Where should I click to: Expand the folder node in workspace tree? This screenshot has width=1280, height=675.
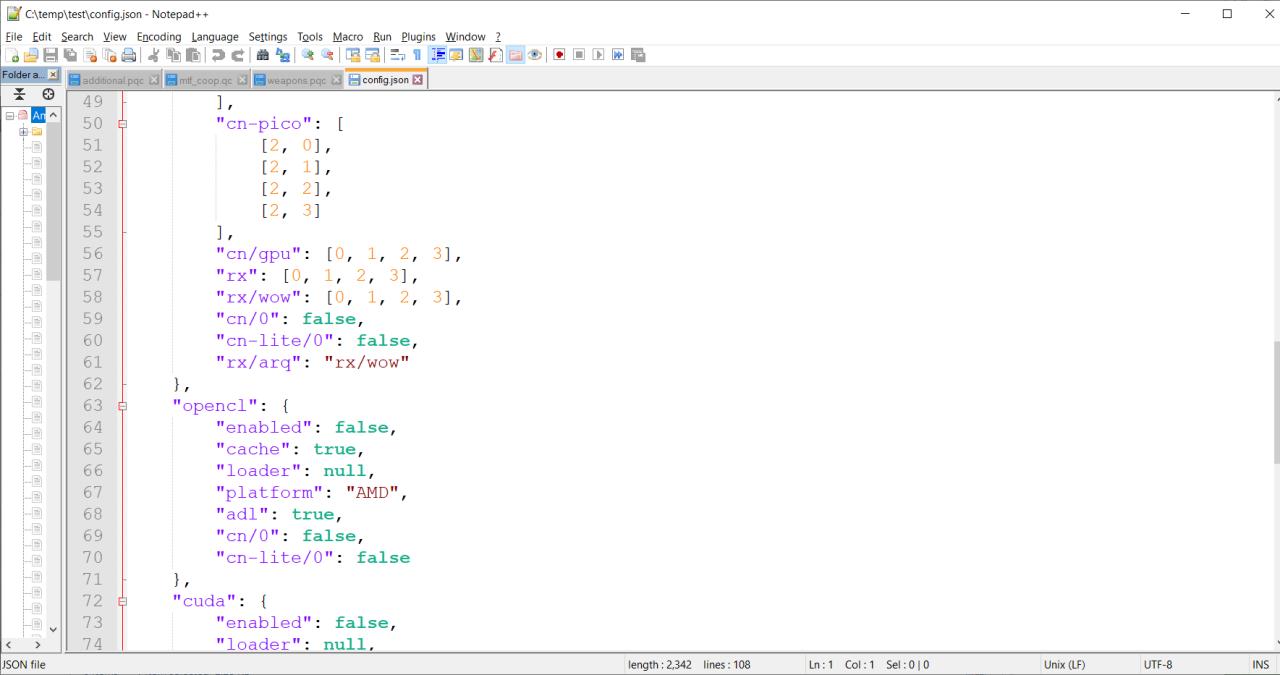pos(23,131)
